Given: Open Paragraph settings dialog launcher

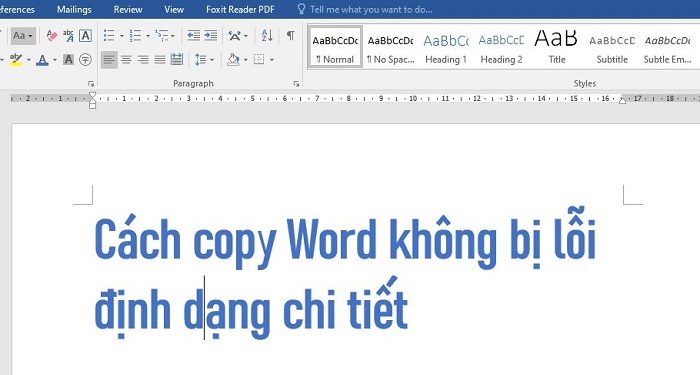Looking at the screenshot, I should (x=296, y=84).
